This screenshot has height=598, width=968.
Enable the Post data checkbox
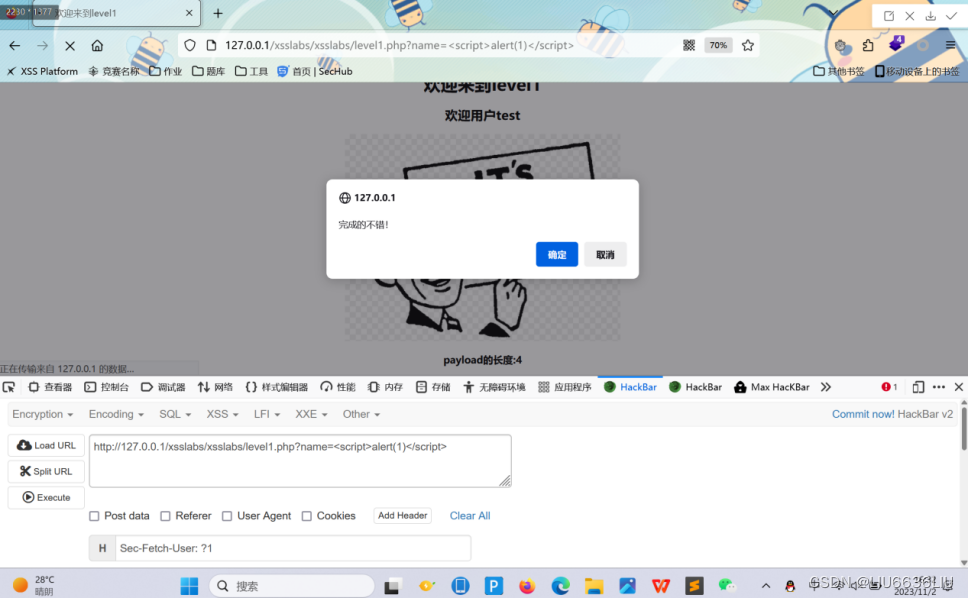pos(94,516)
